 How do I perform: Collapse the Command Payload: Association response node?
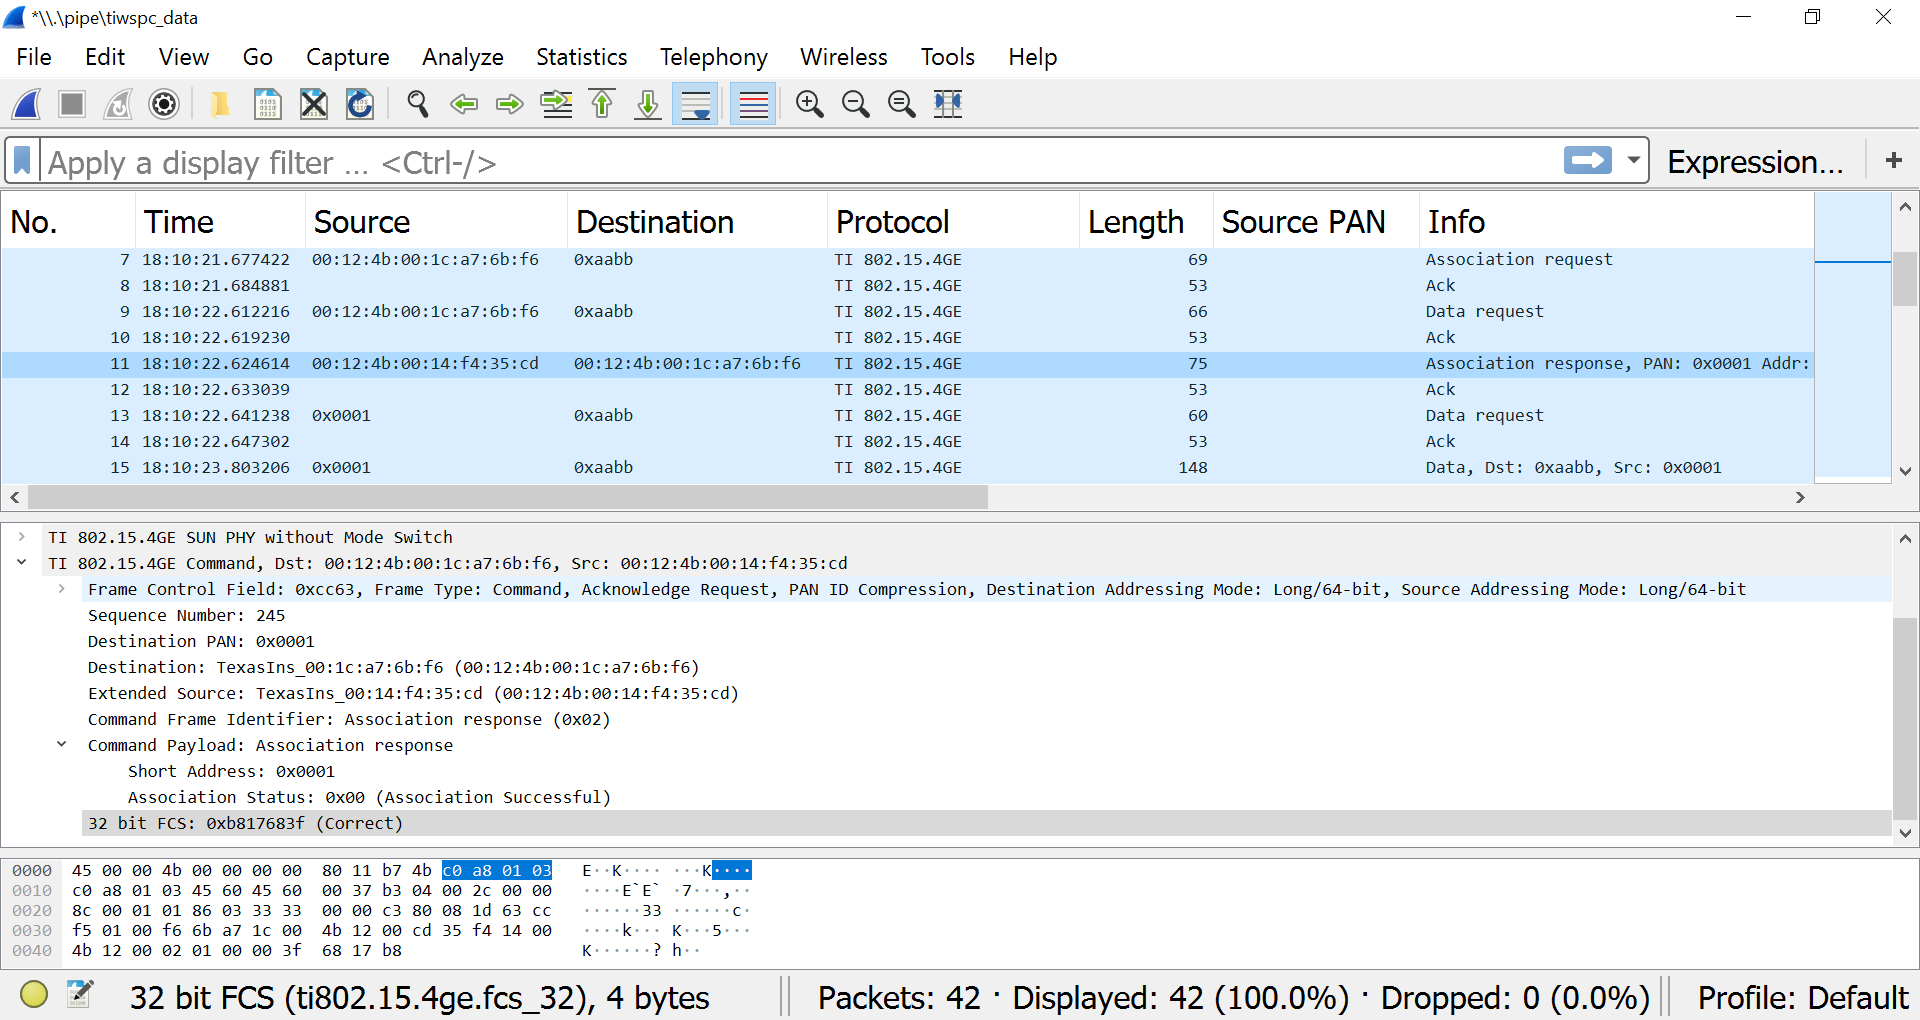point(62,745)
